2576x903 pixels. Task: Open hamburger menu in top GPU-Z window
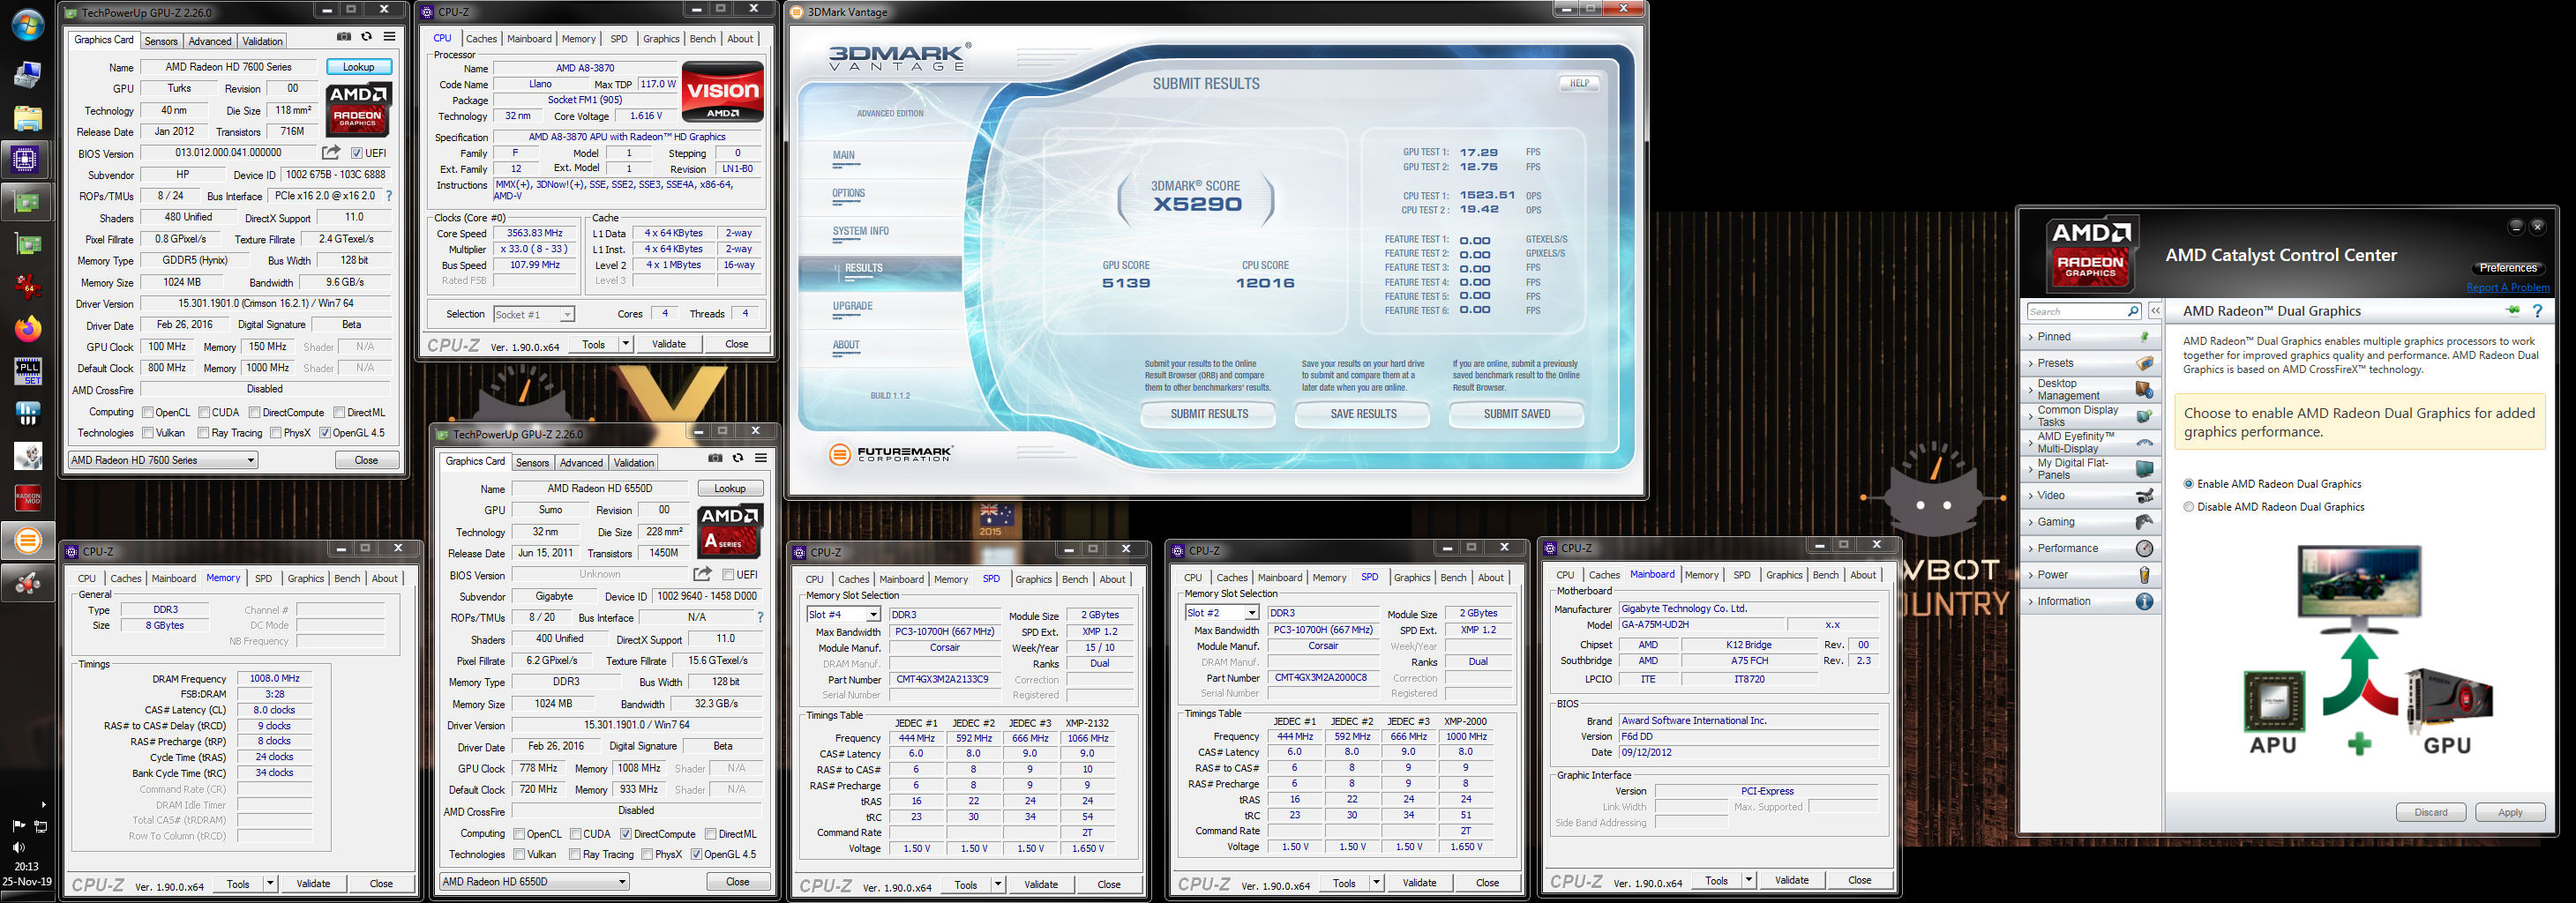[x=390, y=37]
